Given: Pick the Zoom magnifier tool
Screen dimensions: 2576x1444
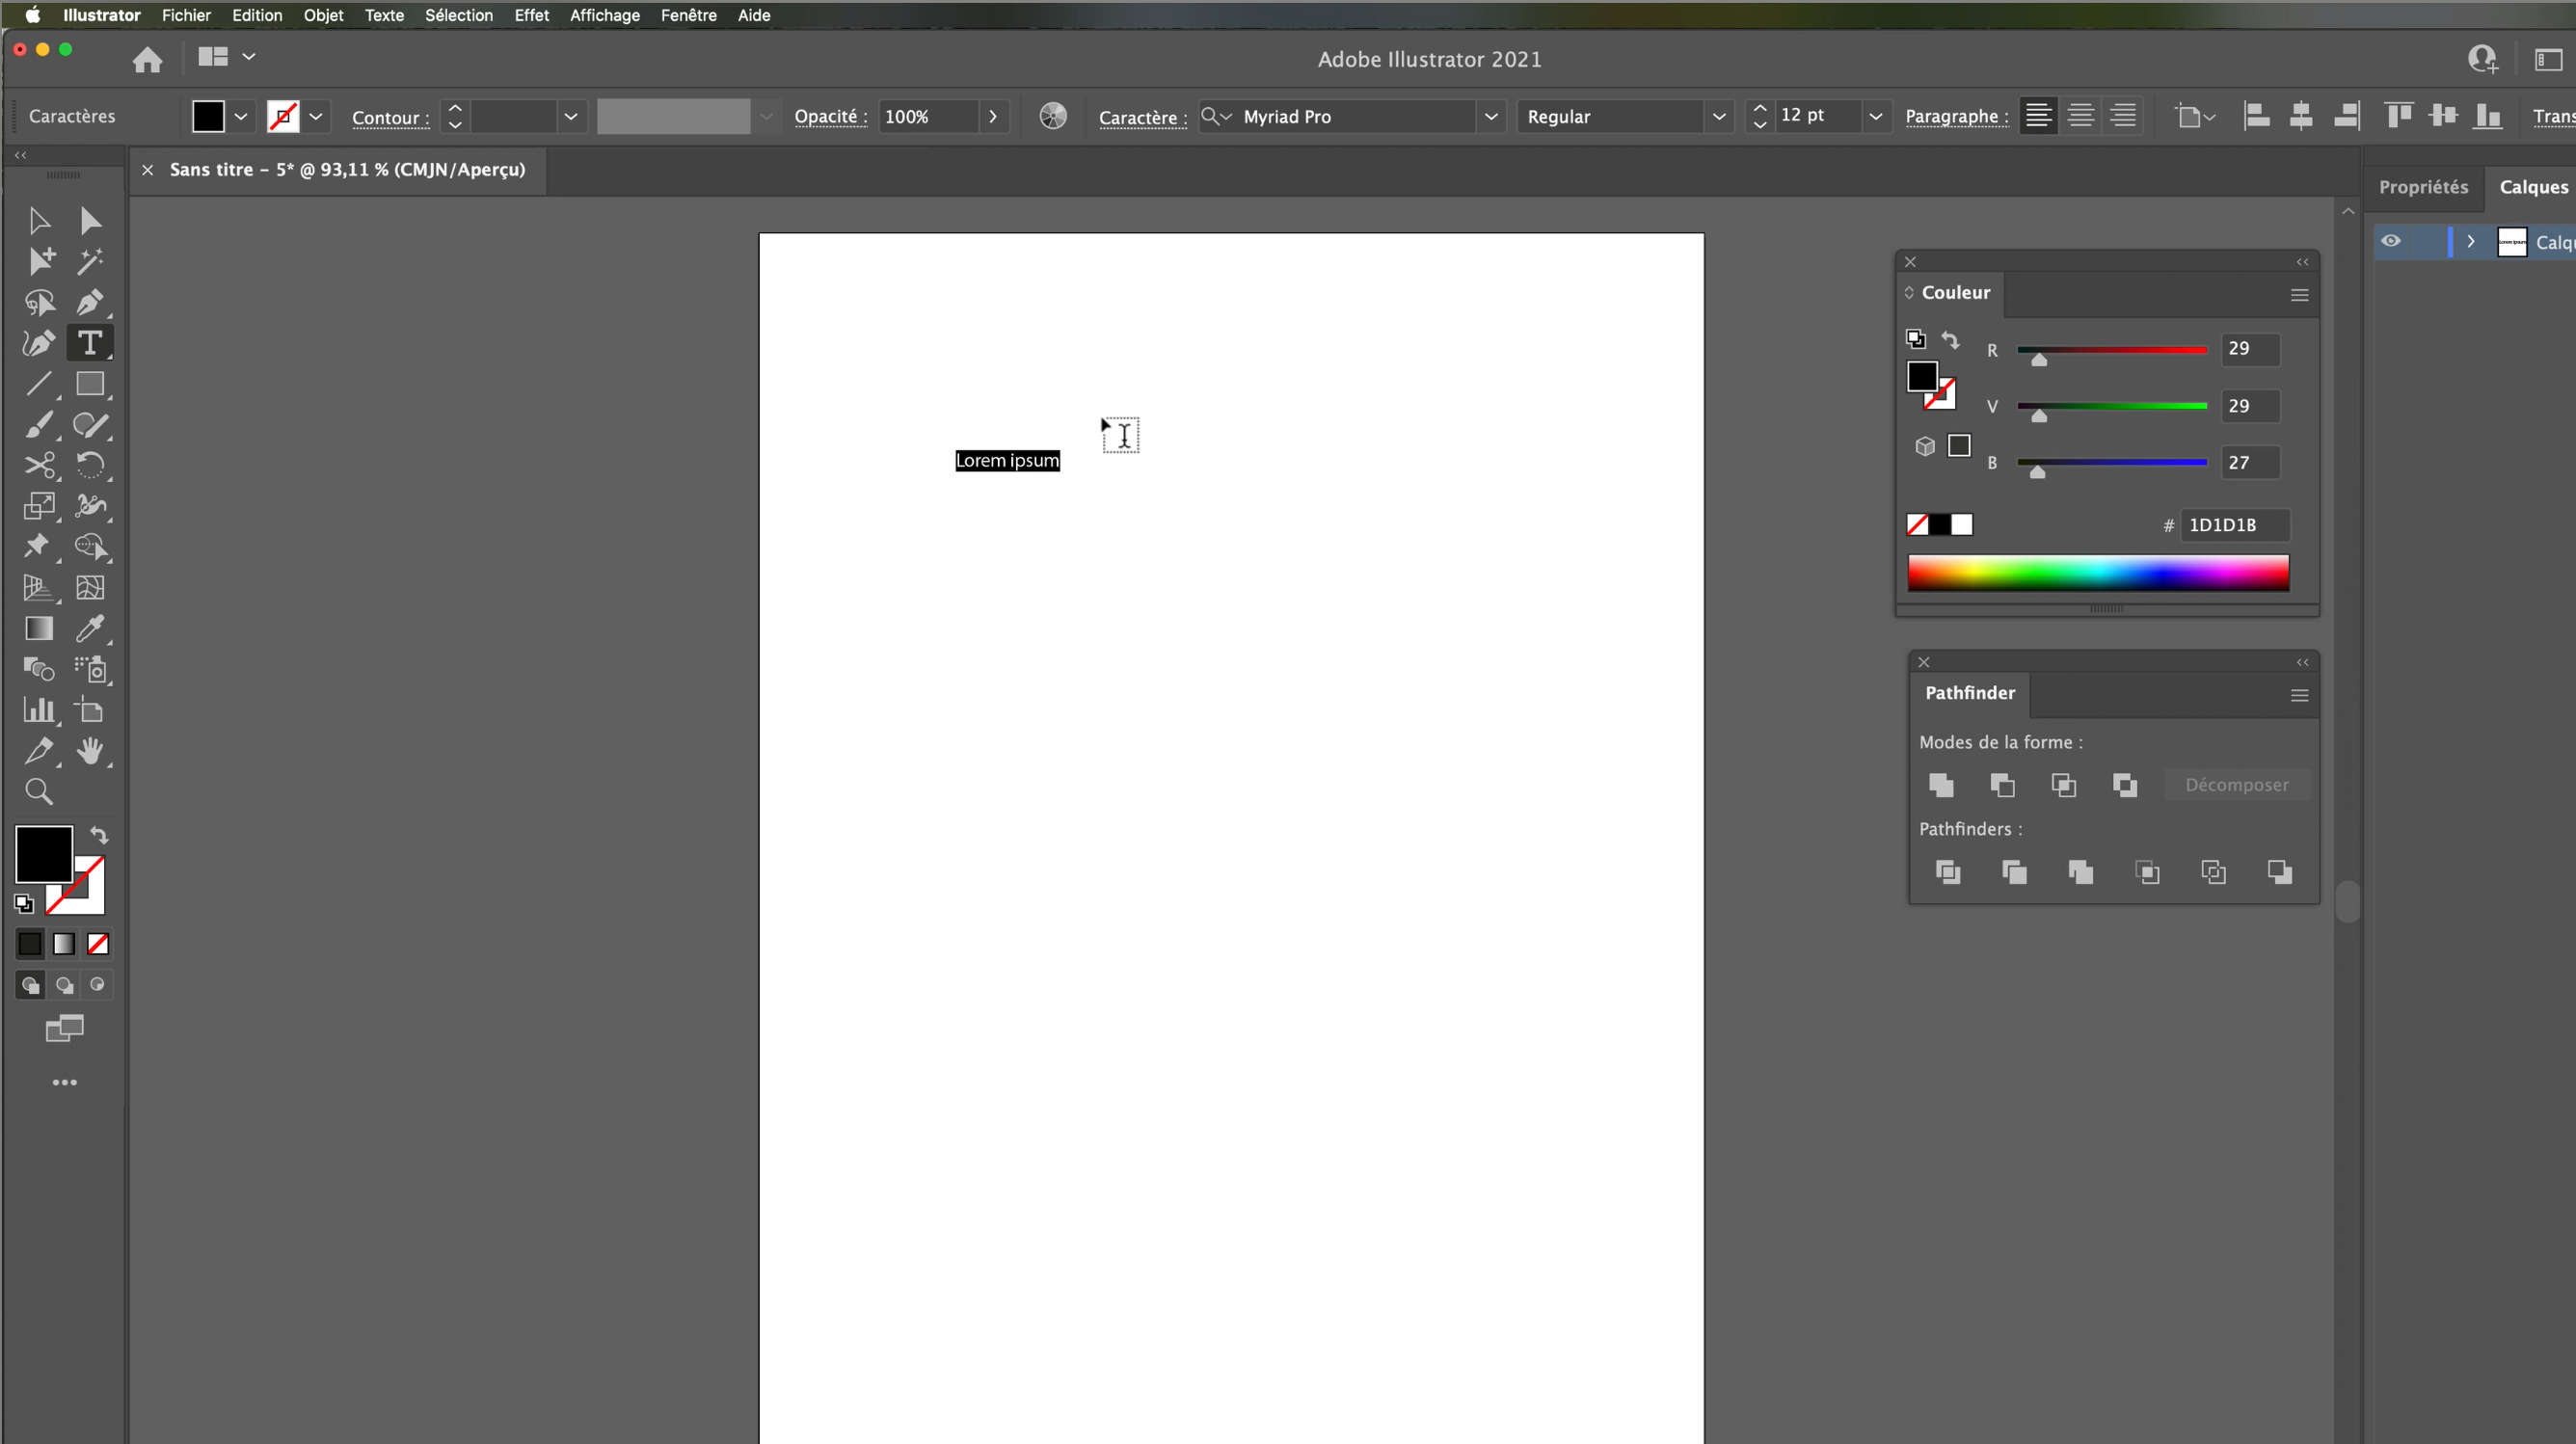Looking at the screenshot, I should tap(39, 792).
